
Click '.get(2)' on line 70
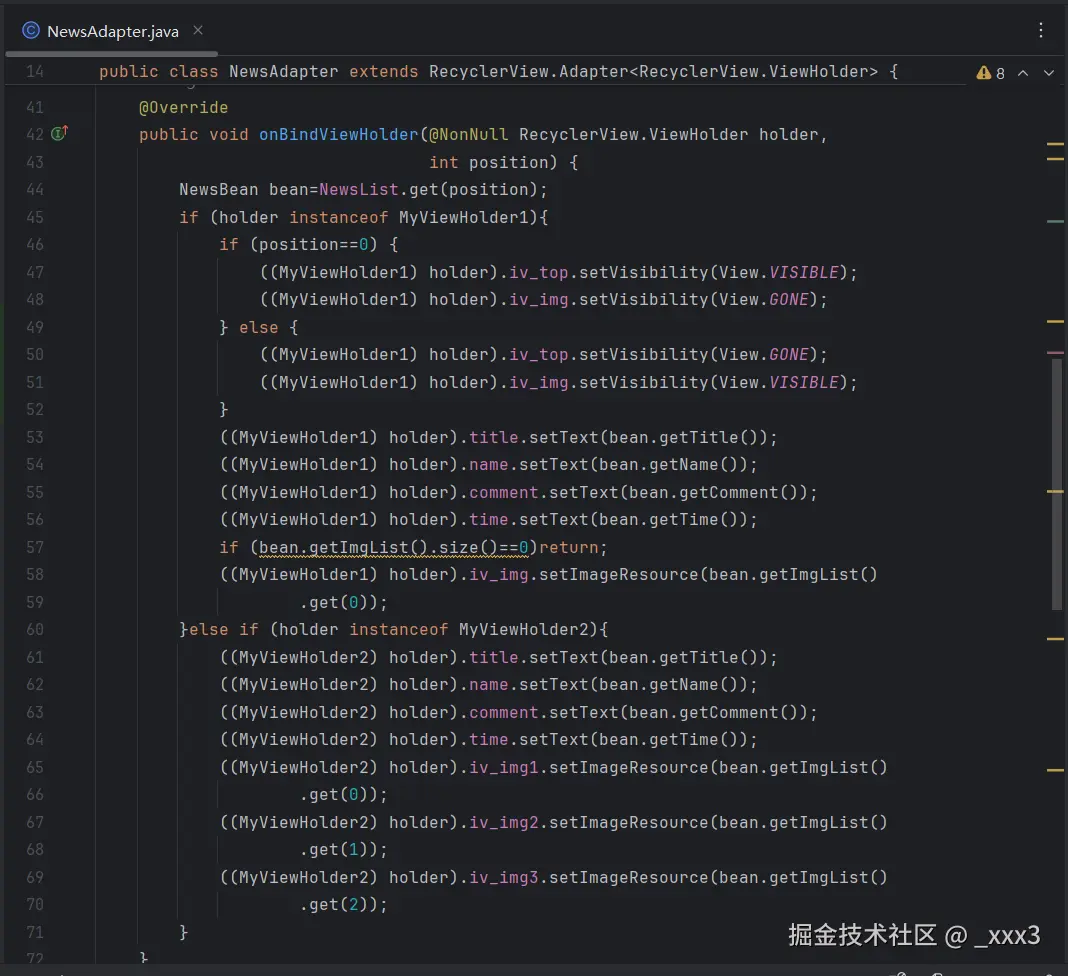coord(333,904)
